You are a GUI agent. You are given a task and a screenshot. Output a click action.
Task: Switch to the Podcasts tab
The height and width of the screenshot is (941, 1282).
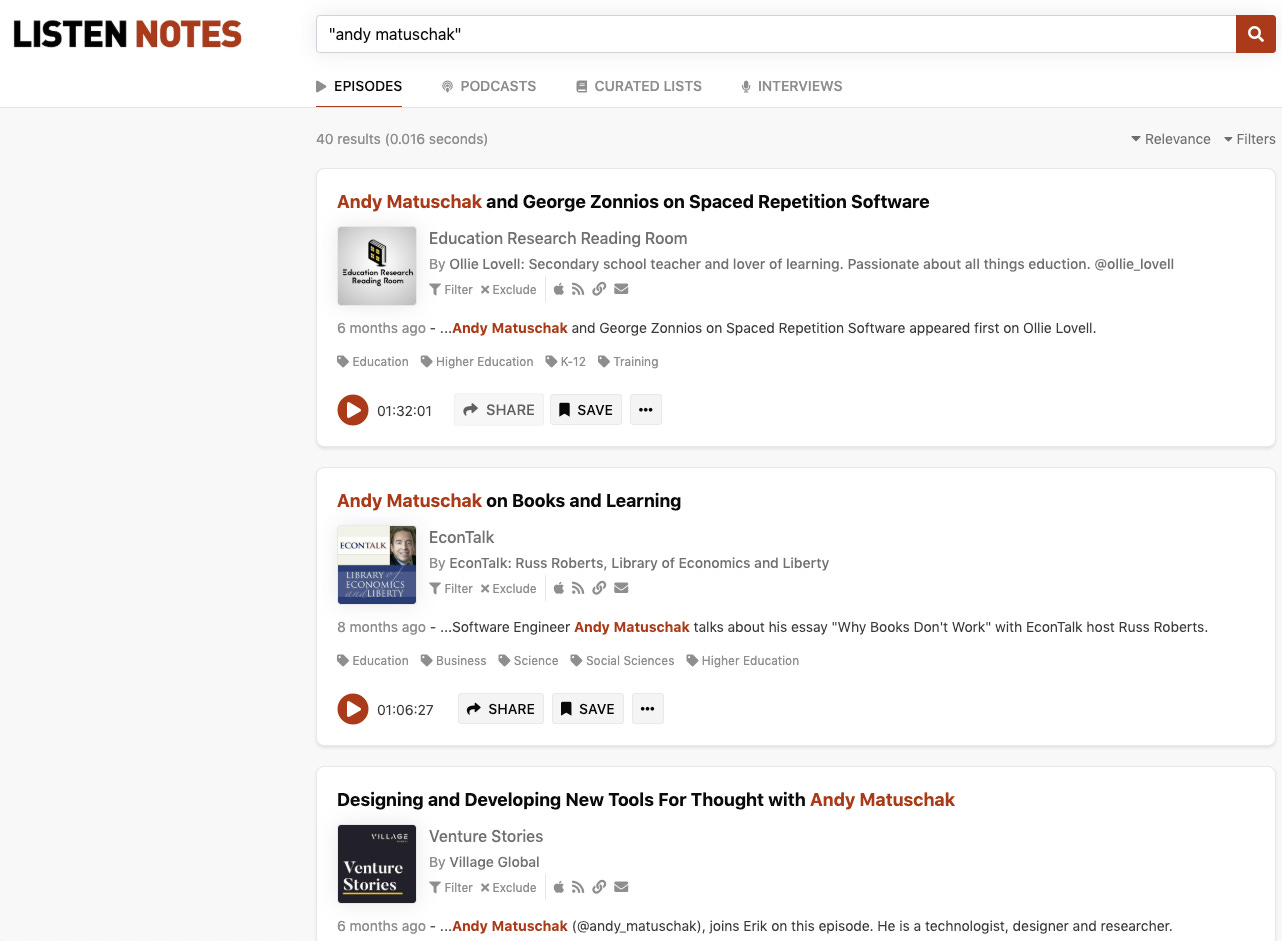pyautogui.click(x=489, y=86)
